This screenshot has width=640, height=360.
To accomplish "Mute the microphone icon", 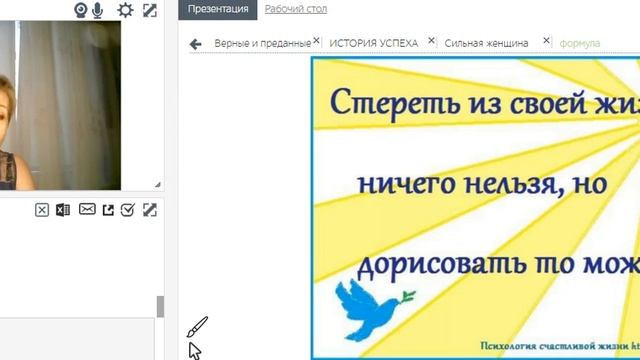I will tap(98, 11).
